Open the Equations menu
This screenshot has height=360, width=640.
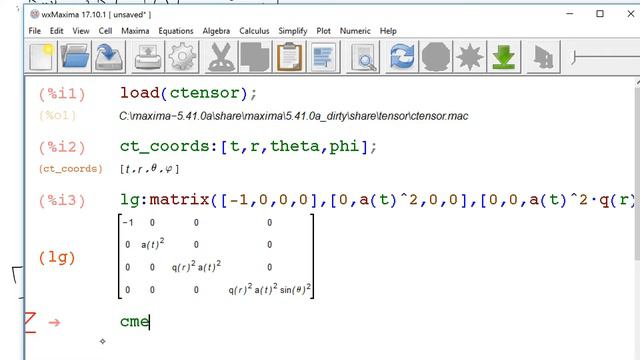click(x=176, y=31)
